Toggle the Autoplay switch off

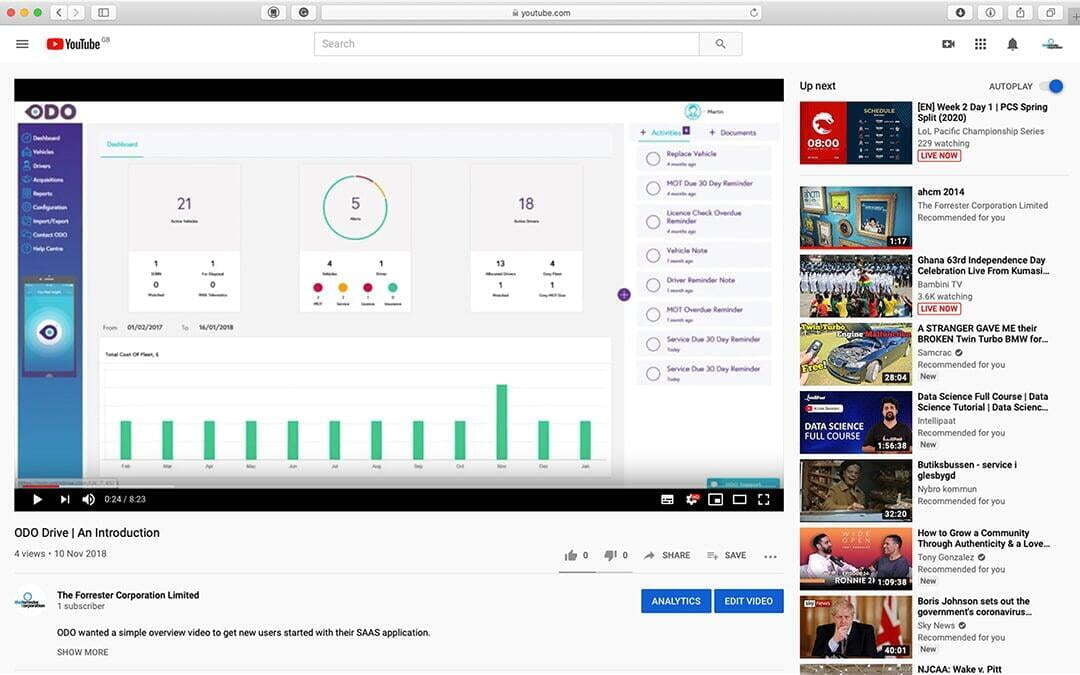(x=1052, y=86)
